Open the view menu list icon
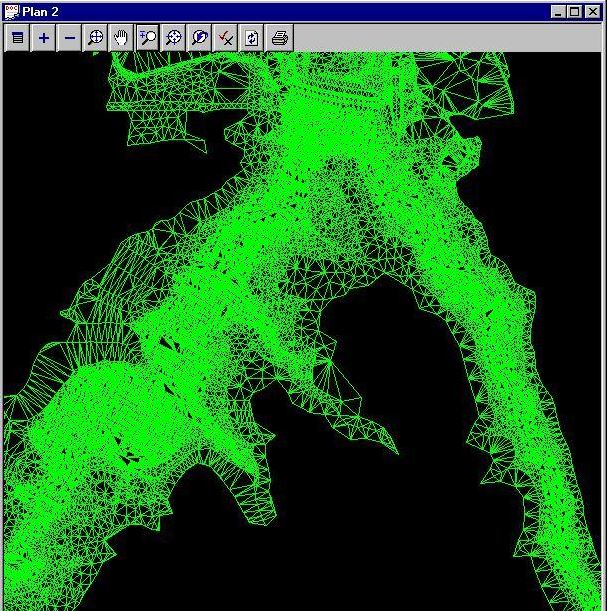This screenshot has height=611, width=607. click(x=18, y=38)
